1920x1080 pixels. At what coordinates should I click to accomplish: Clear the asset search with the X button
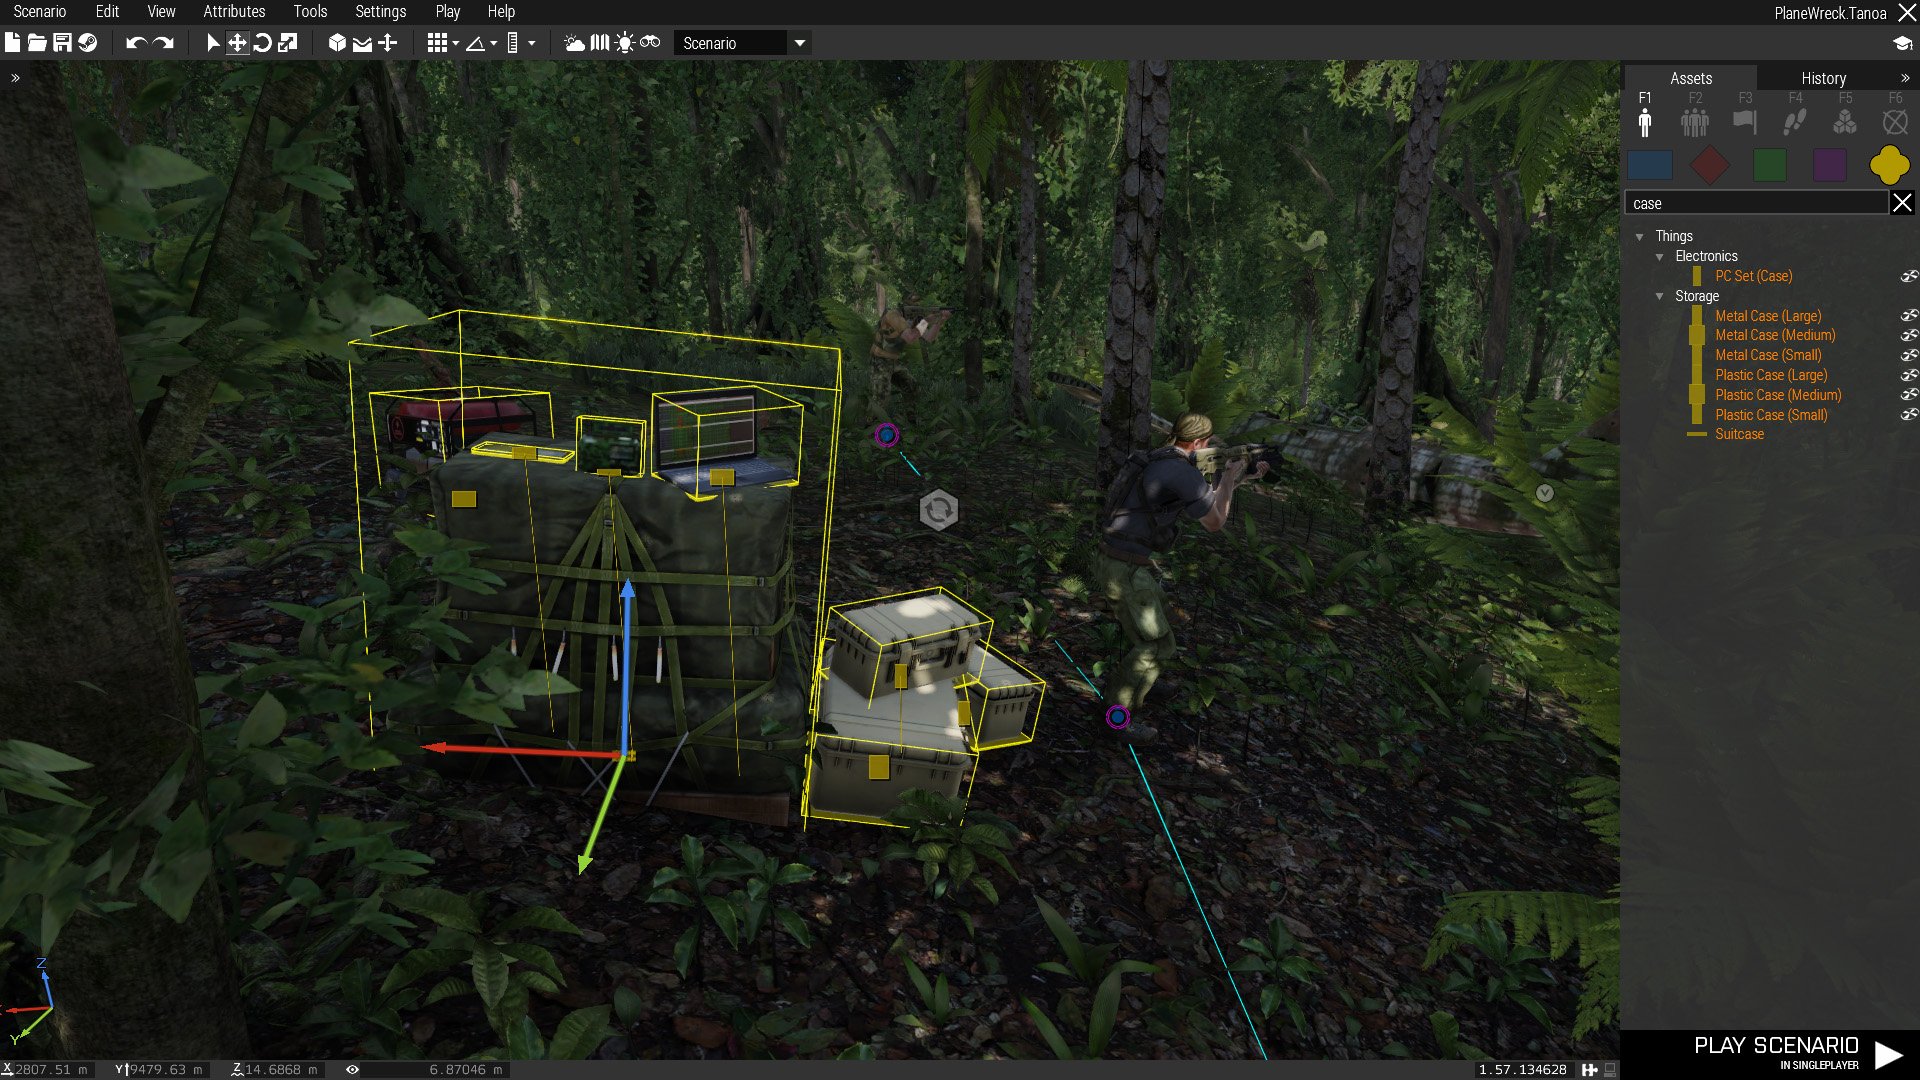[1902, 203]
